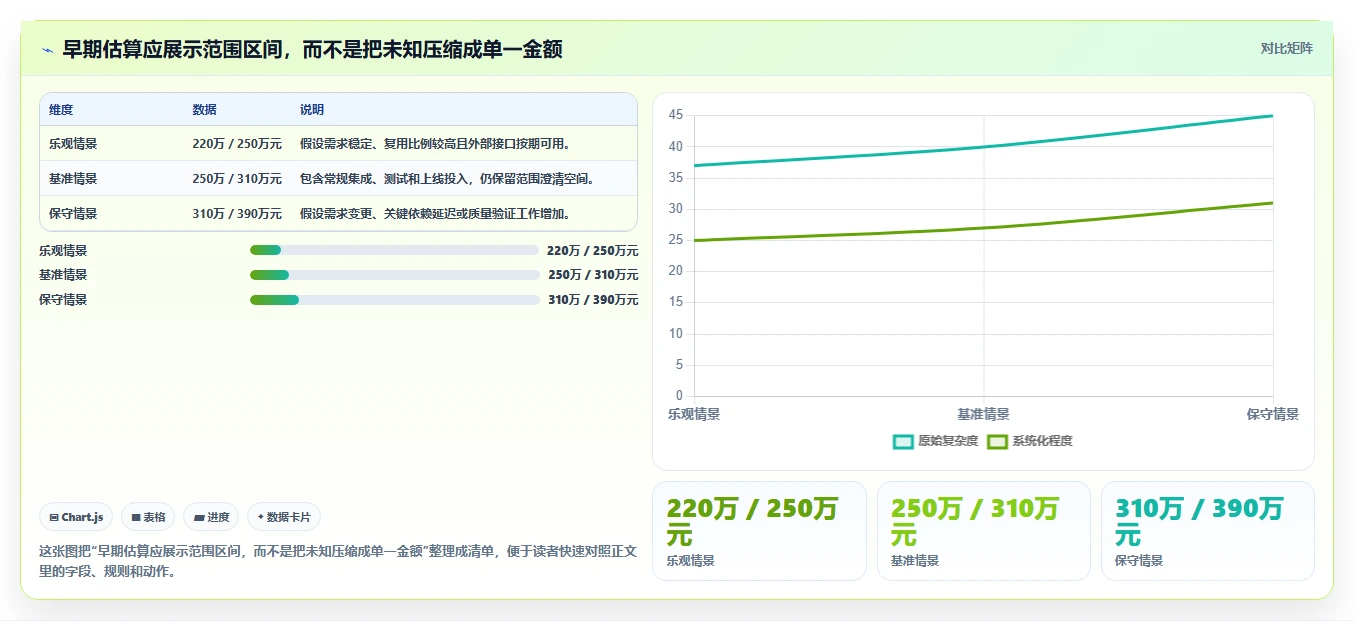The image size is (1354, 621).
Task: Click the lightning icon beside the title
Action: (47, 50)
